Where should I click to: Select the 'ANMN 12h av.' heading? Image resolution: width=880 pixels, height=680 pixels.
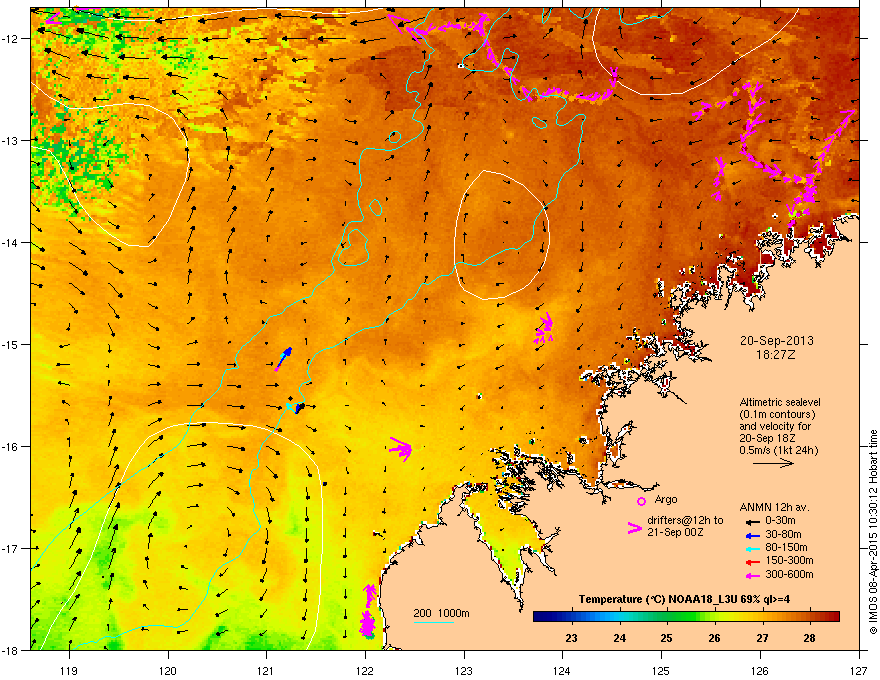click(774, 507)
